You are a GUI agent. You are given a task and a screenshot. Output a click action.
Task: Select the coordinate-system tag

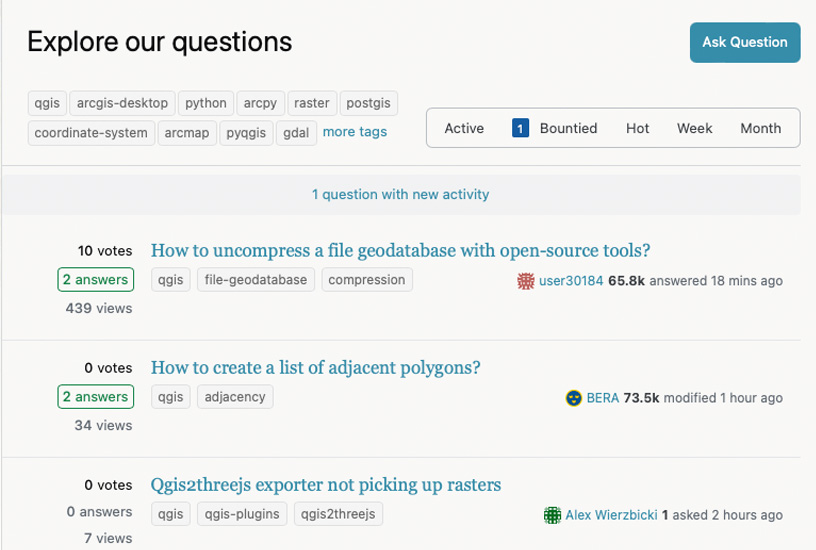(x=91, y=132)
